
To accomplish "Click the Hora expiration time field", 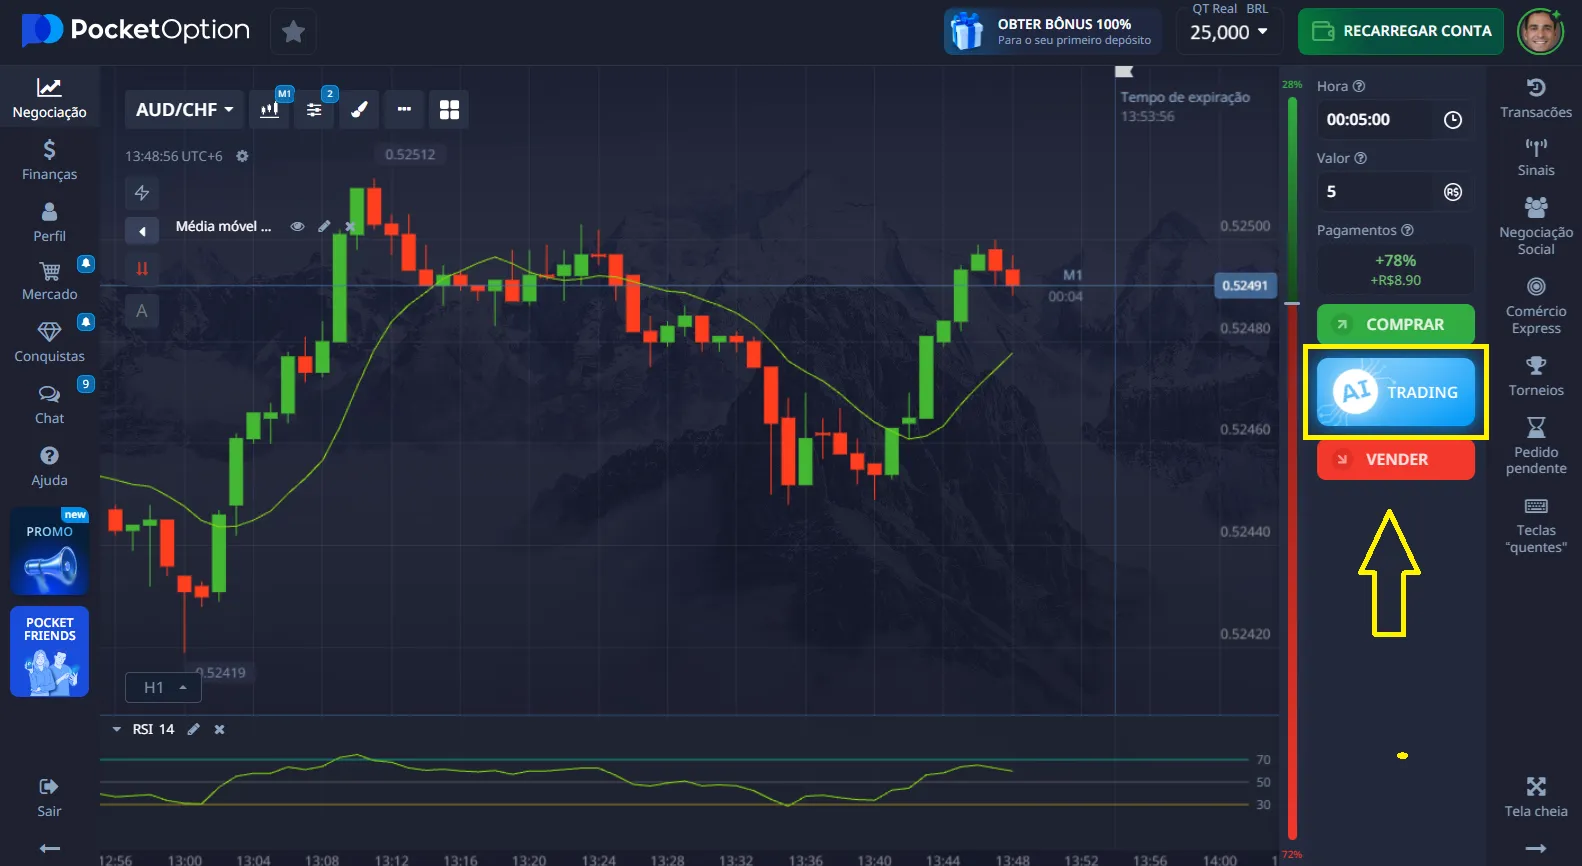I will tap(1378, 120).
